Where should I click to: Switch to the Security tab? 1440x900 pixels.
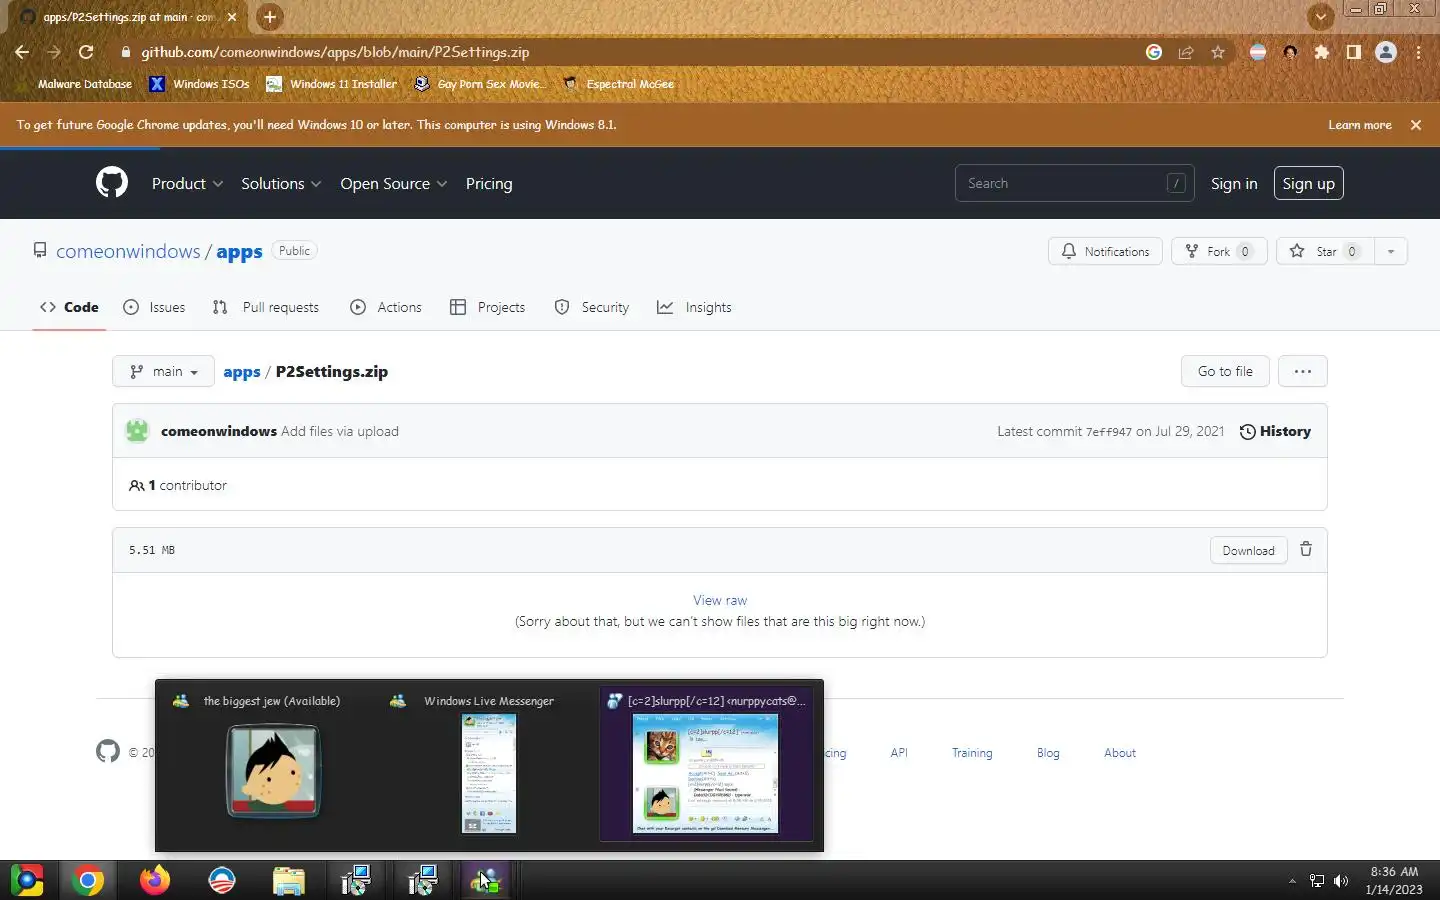(592, 307)
